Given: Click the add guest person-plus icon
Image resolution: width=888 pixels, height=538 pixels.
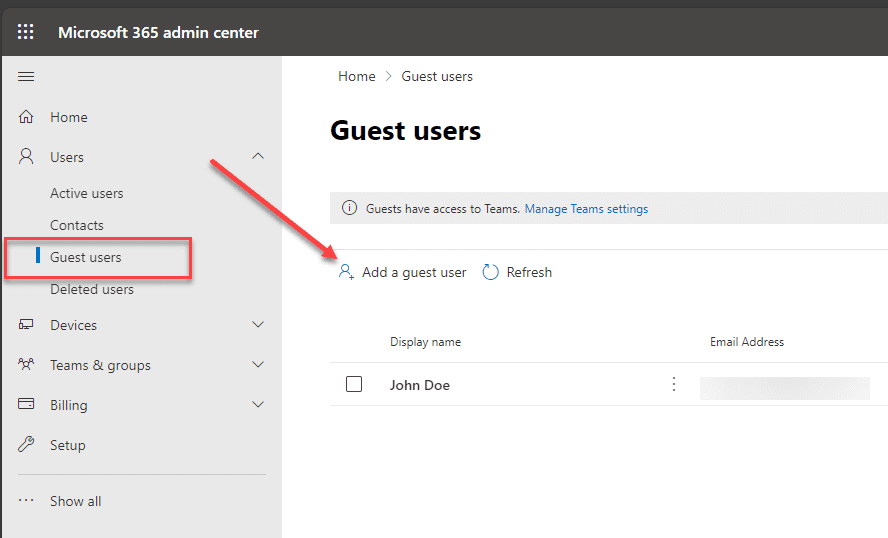Looking at the screenshot, I should (346, 272).
